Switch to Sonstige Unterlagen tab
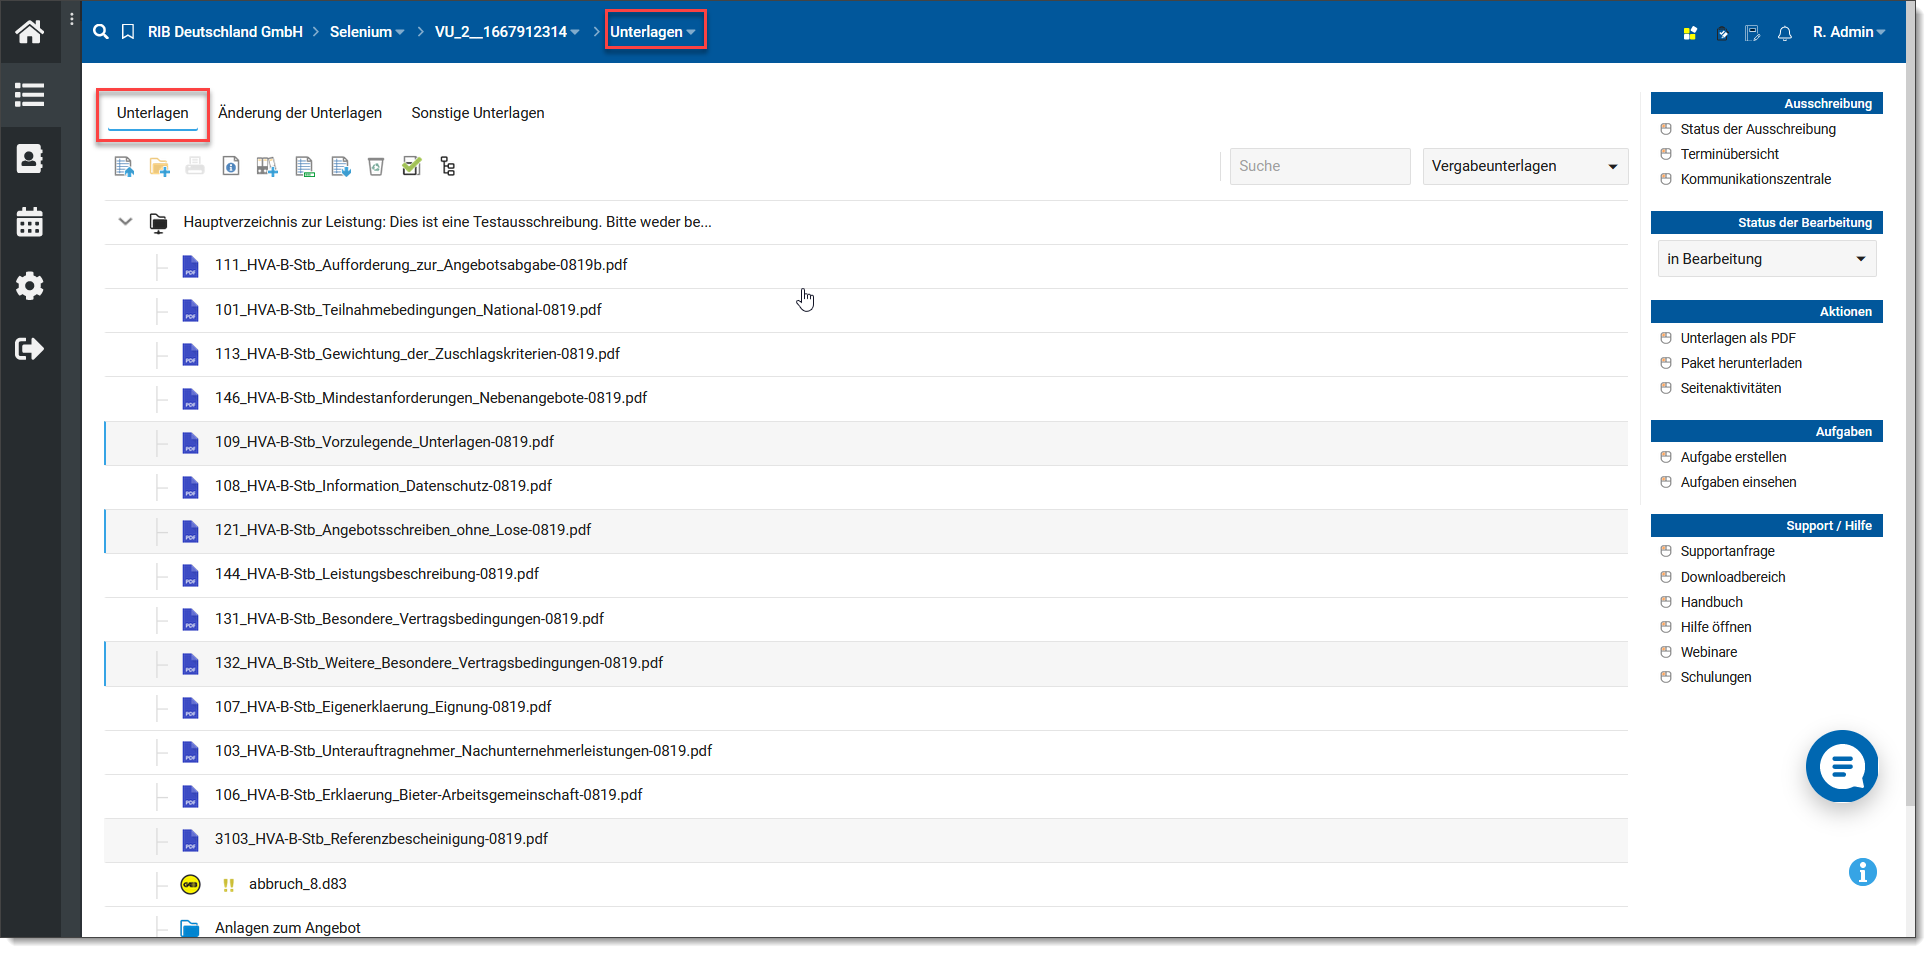 478,113
